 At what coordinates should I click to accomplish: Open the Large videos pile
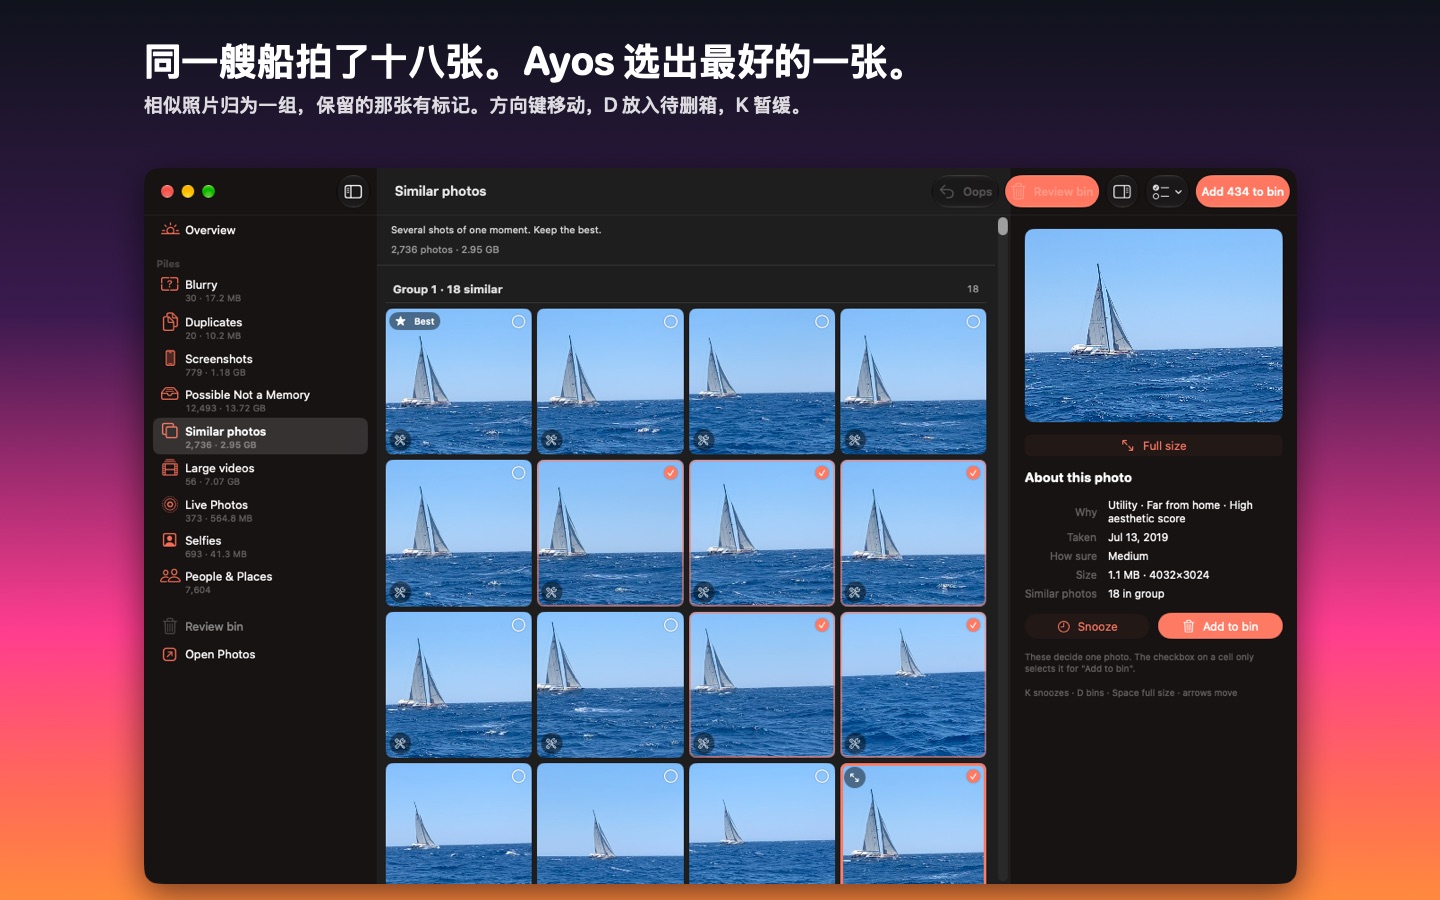(260, 473)
